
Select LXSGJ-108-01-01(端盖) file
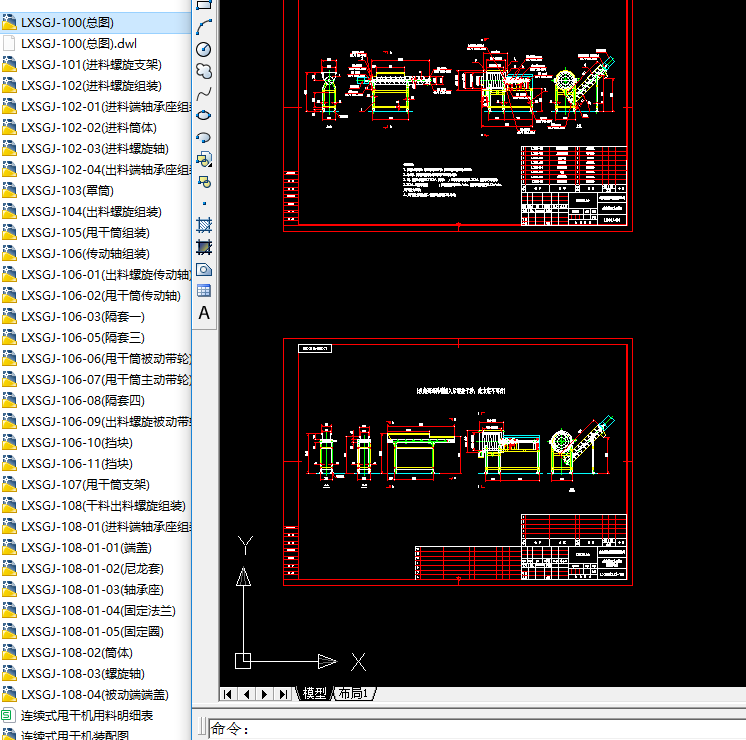tap(86, 548)
